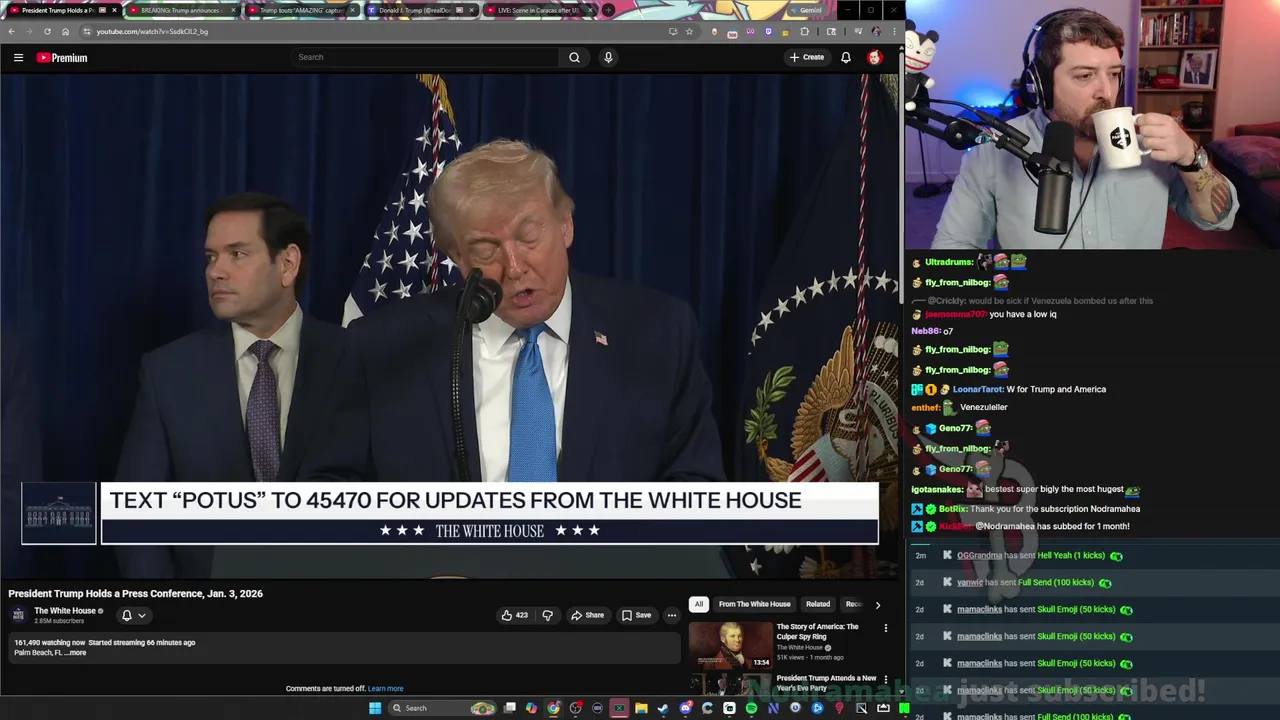Click the Gemini button in browser title bar

point(807,10)
